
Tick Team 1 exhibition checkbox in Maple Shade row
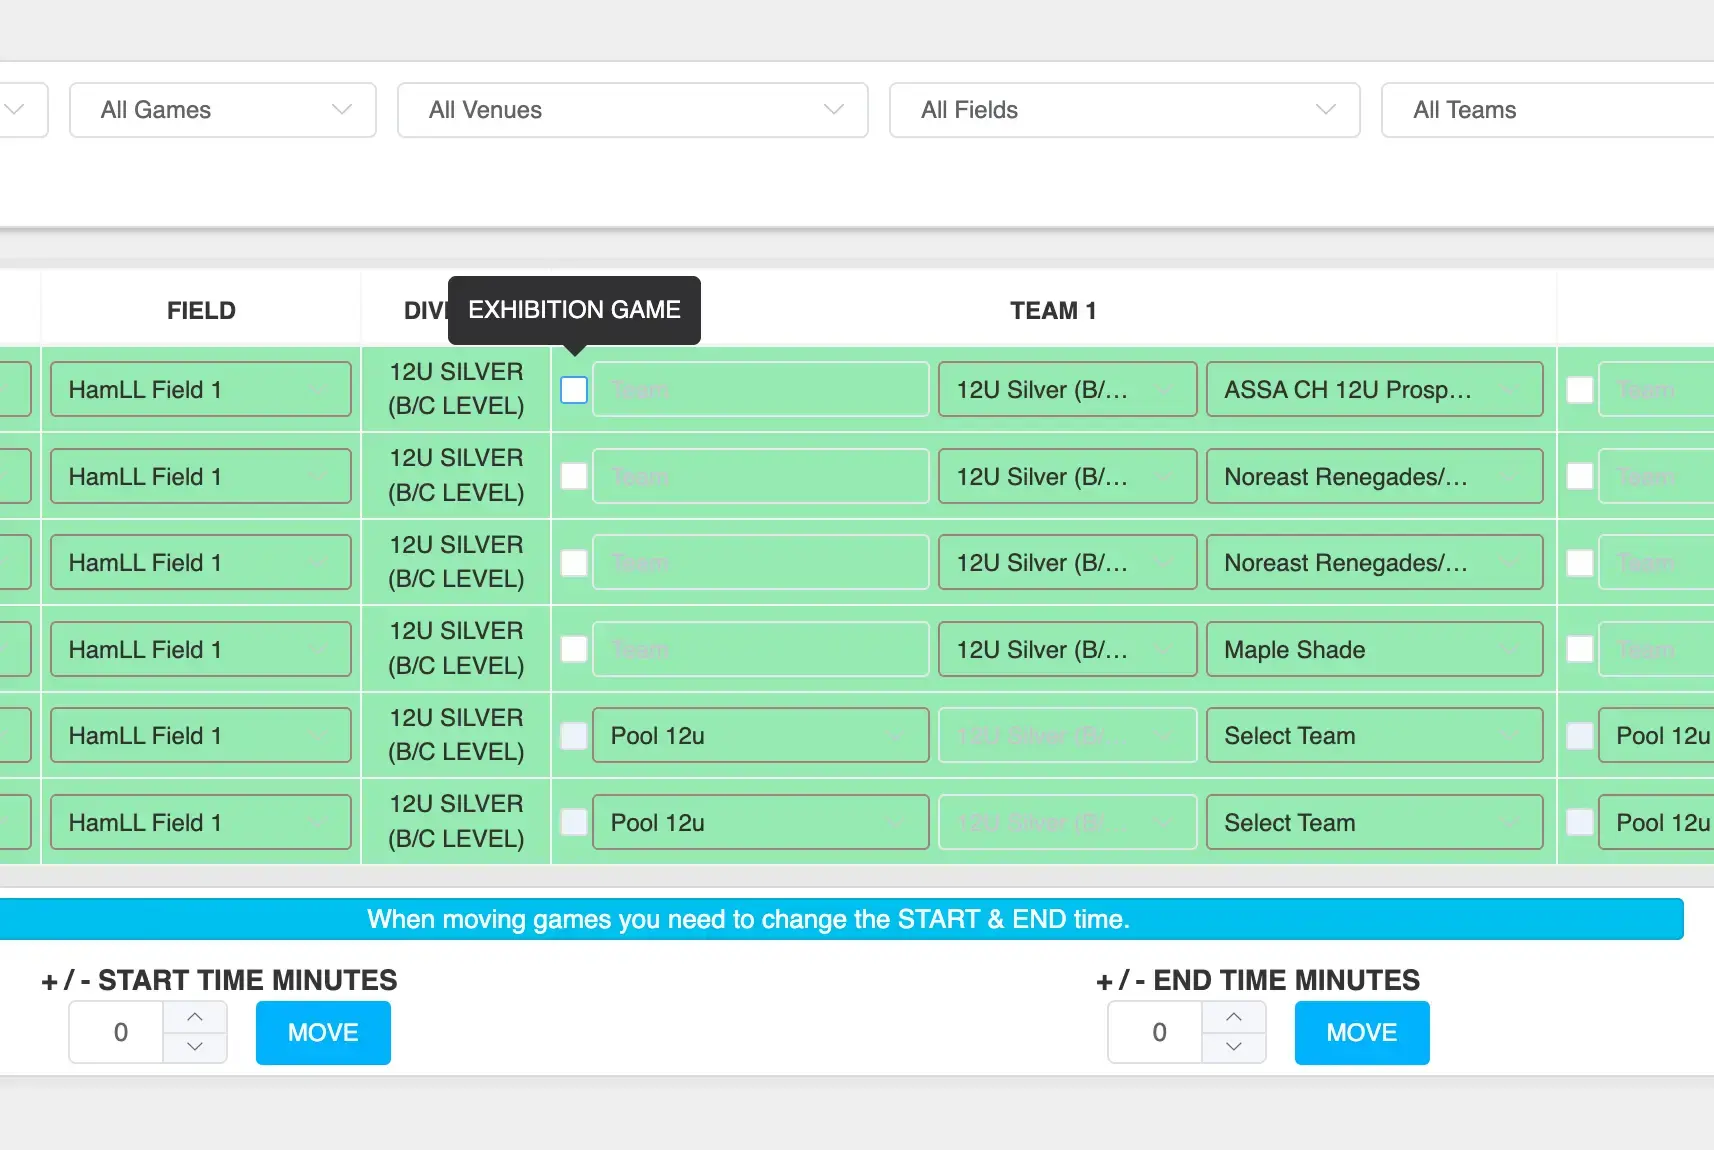[574, 649]
